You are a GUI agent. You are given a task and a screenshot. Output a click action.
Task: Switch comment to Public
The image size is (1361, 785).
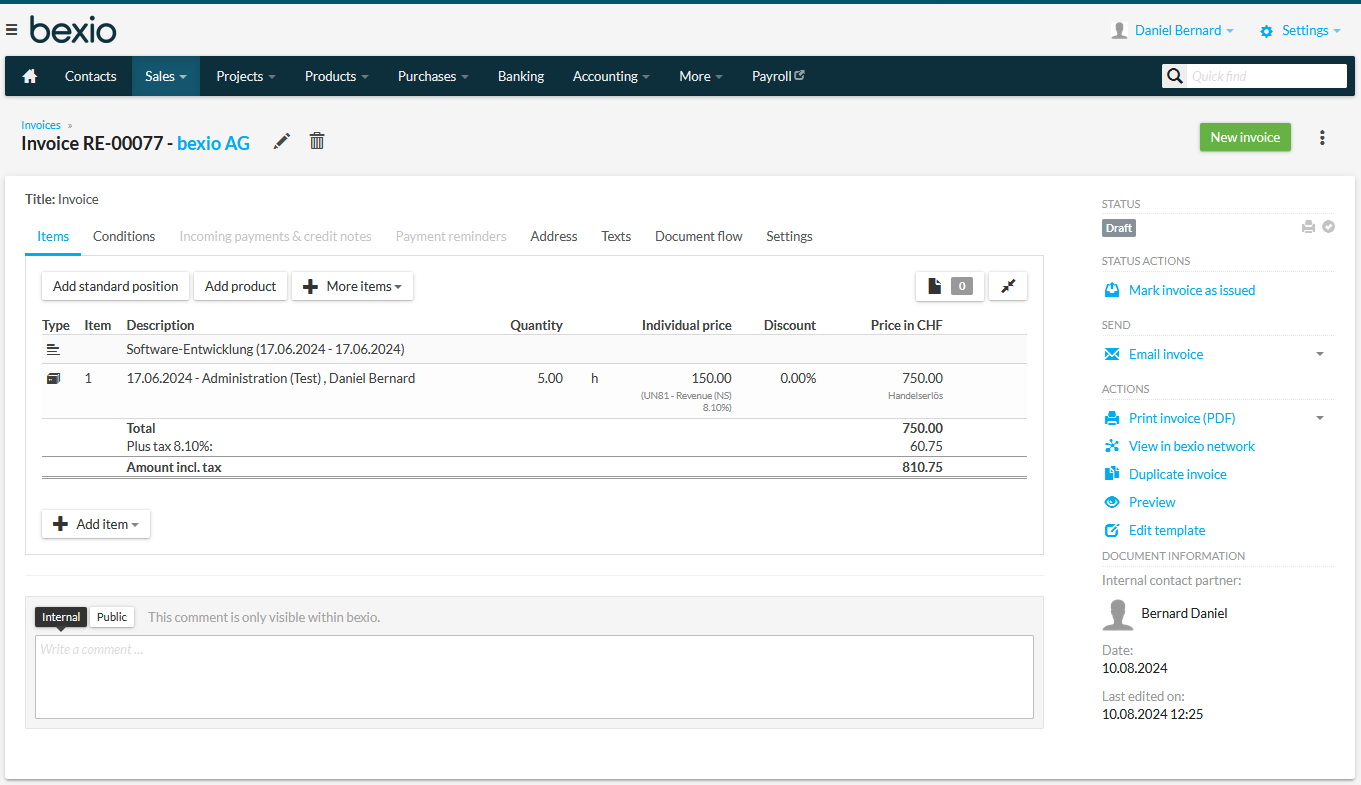112,617
